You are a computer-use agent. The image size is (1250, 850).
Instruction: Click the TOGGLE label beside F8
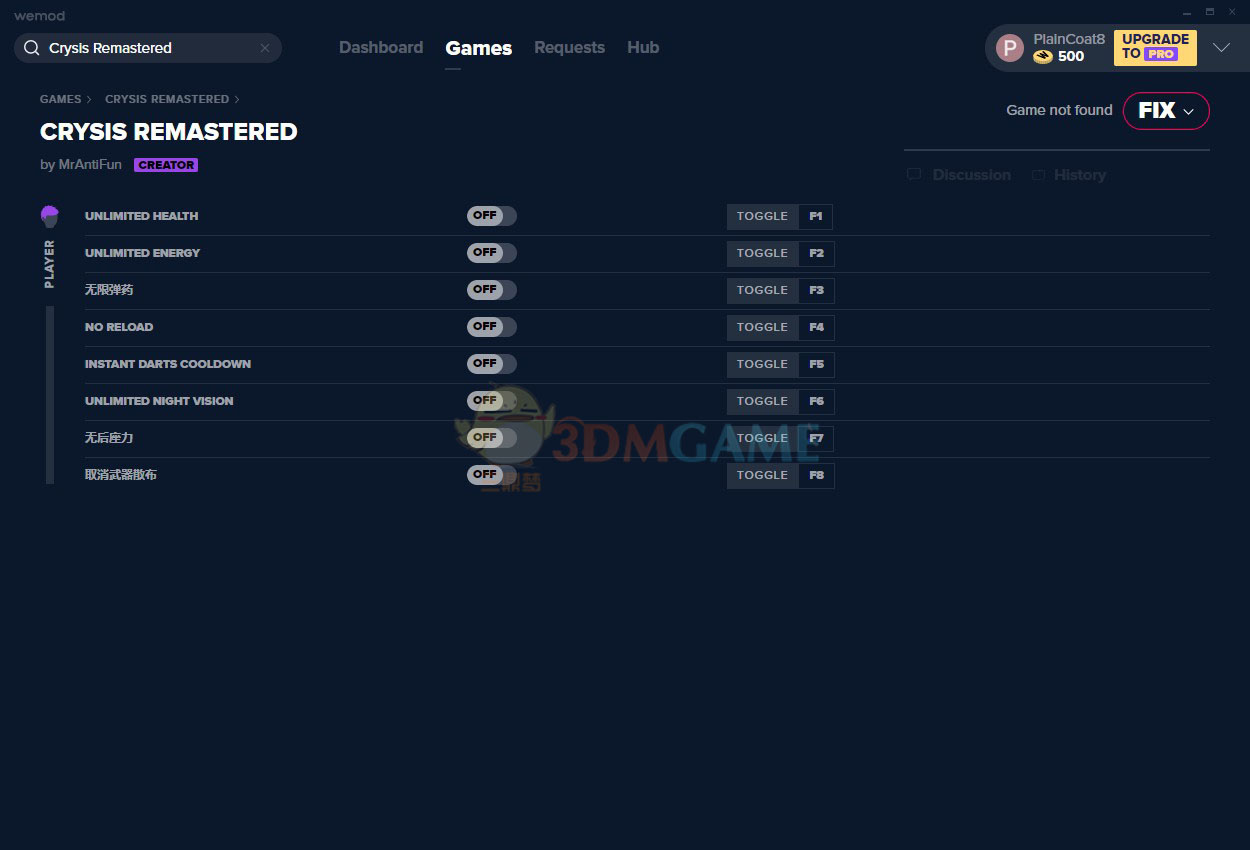(763, 475)
